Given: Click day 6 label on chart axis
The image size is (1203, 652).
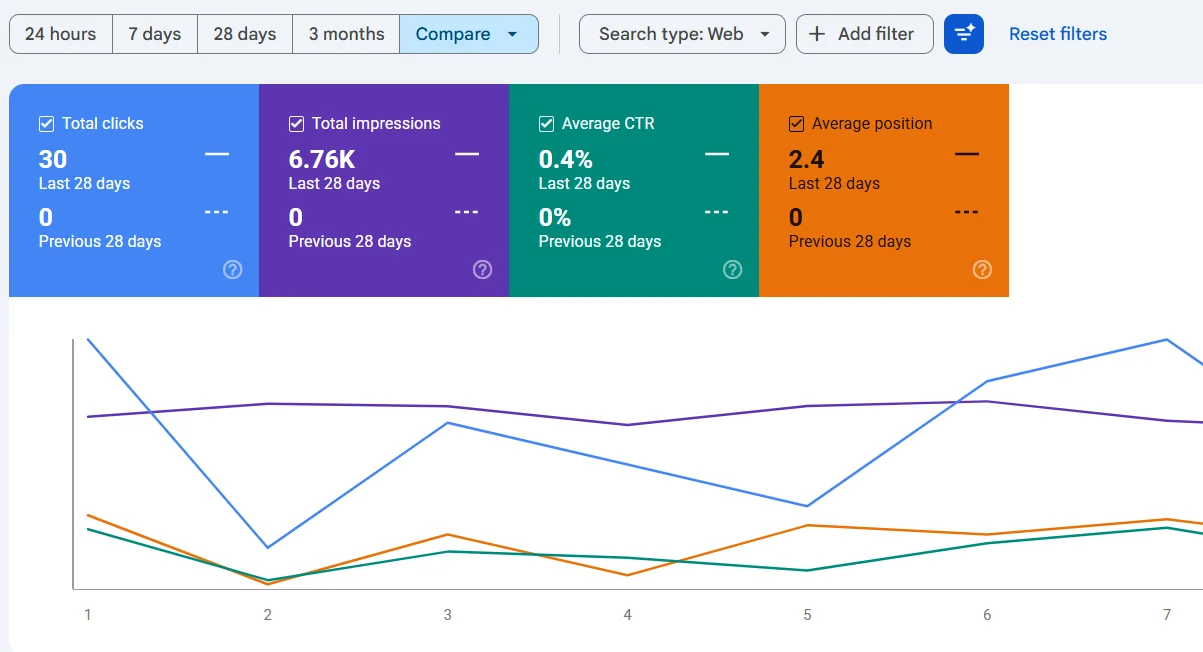Looking at the screenshot, I should (987, 615).
